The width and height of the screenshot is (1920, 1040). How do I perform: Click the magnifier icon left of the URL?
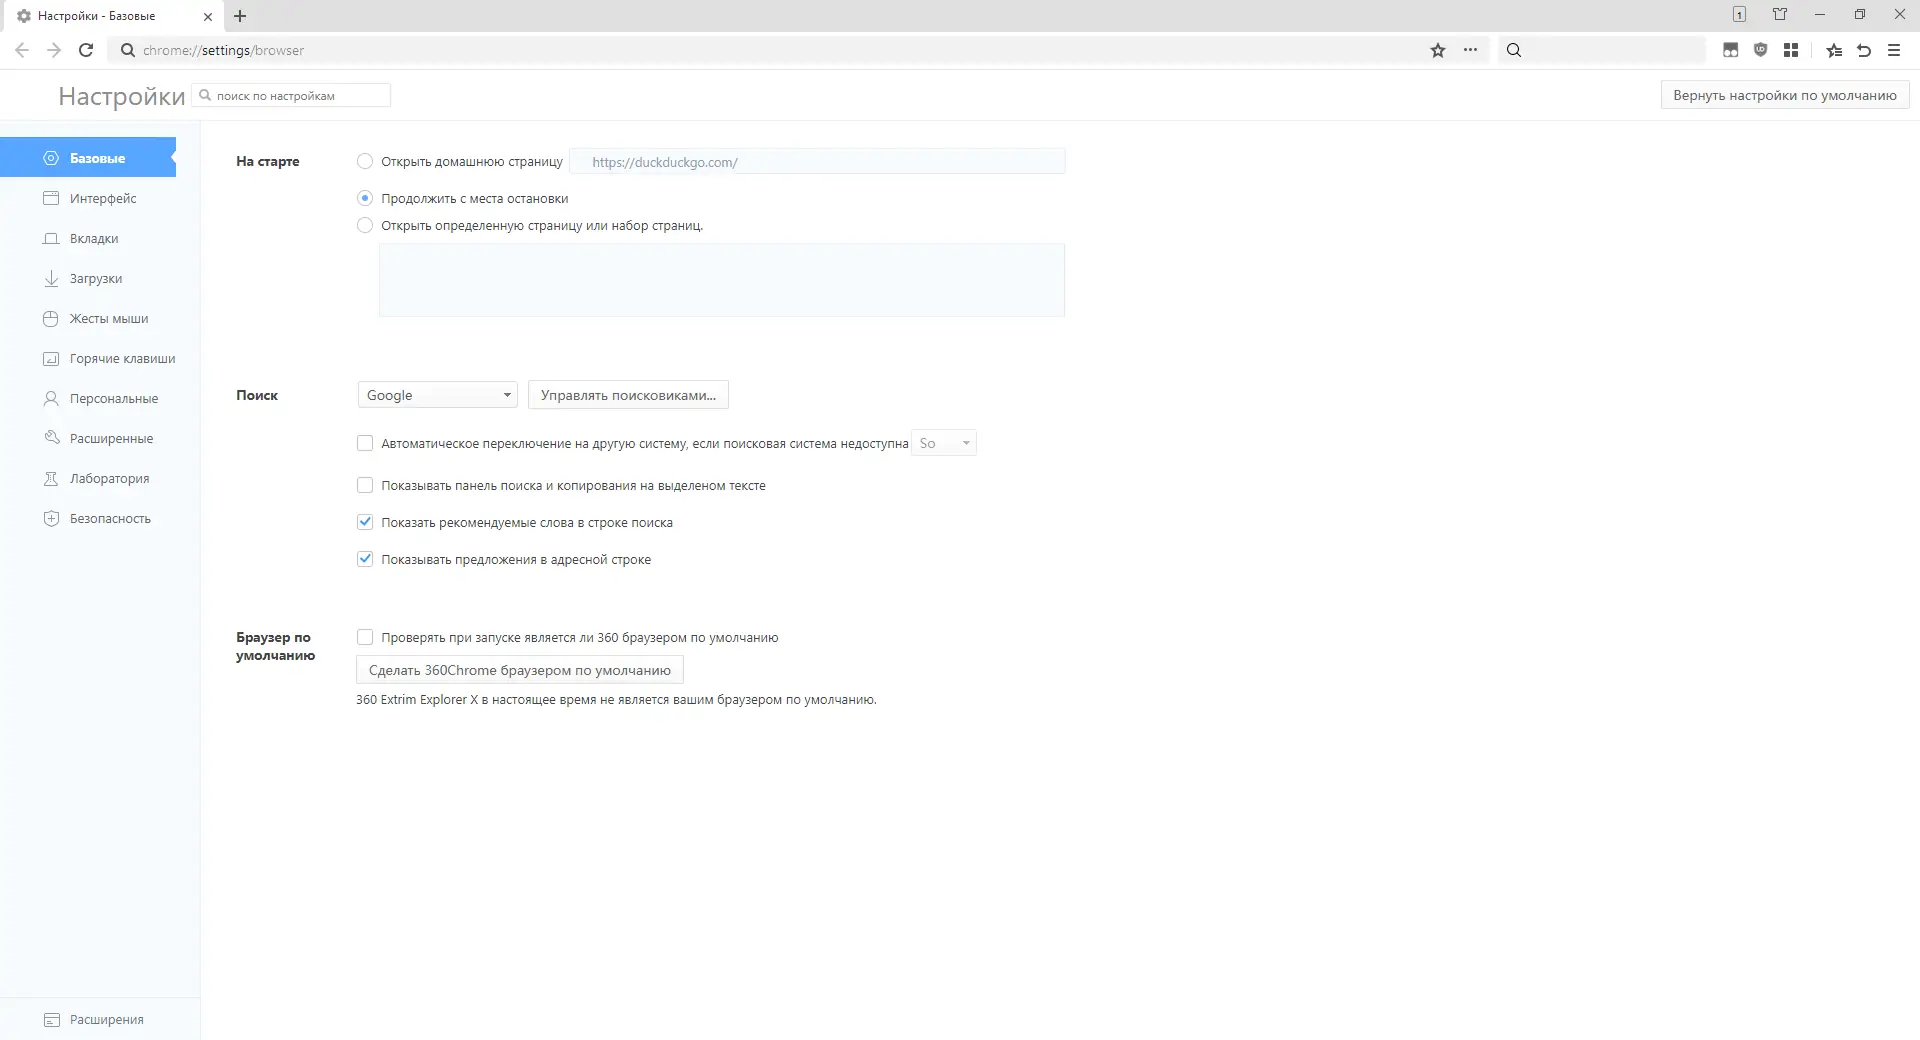point(128,50)
